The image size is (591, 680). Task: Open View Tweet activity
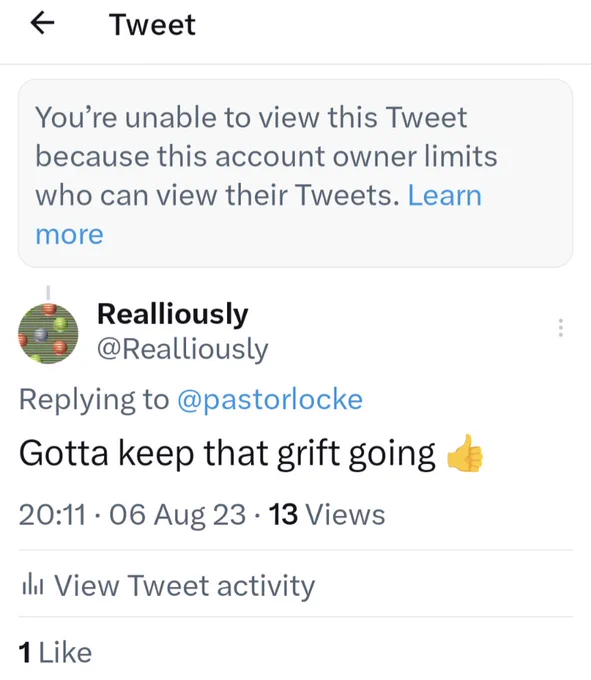[168, 585]
